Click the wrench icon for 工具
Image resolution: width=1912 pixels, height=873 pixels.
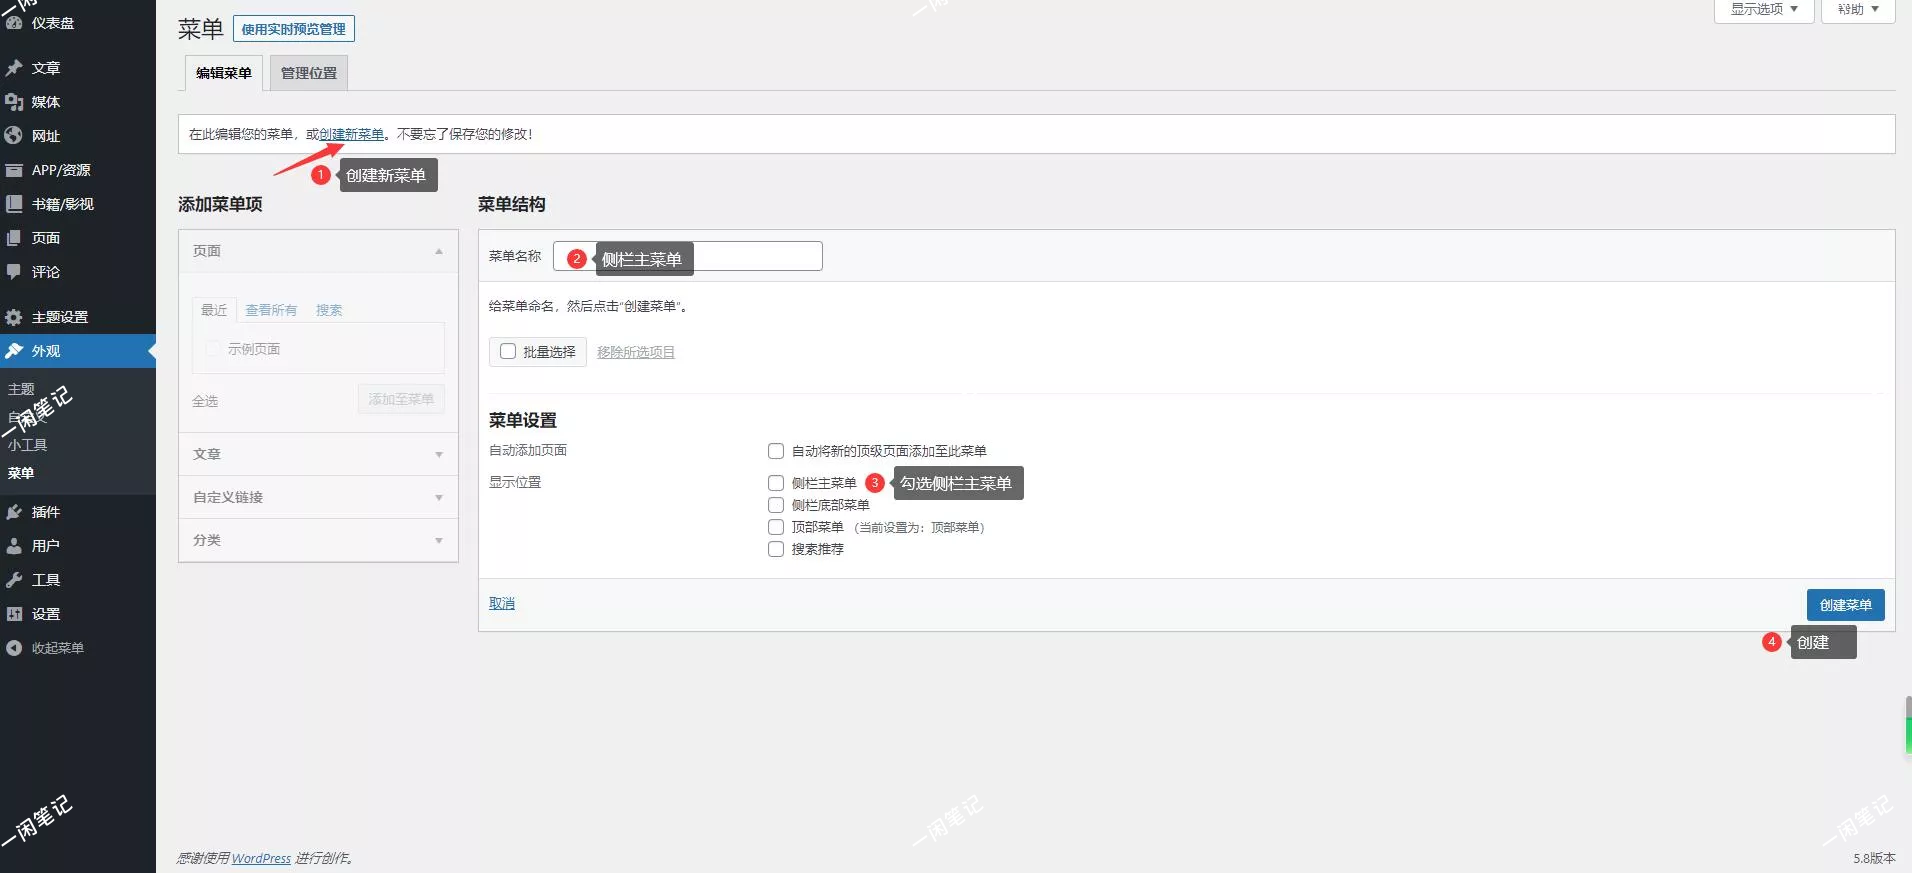point(14,580)
